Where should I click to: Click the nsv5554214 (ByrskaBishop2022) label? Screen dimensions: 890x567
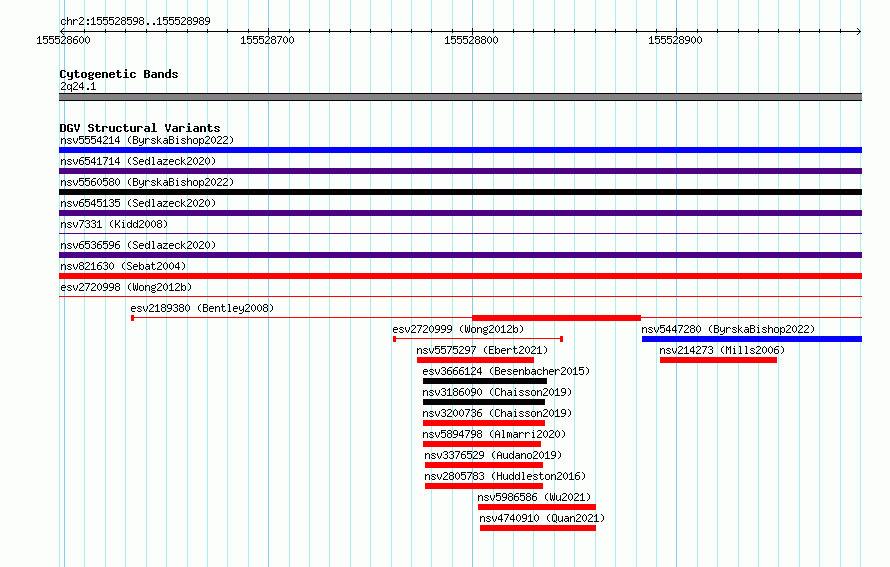[147, 140]
